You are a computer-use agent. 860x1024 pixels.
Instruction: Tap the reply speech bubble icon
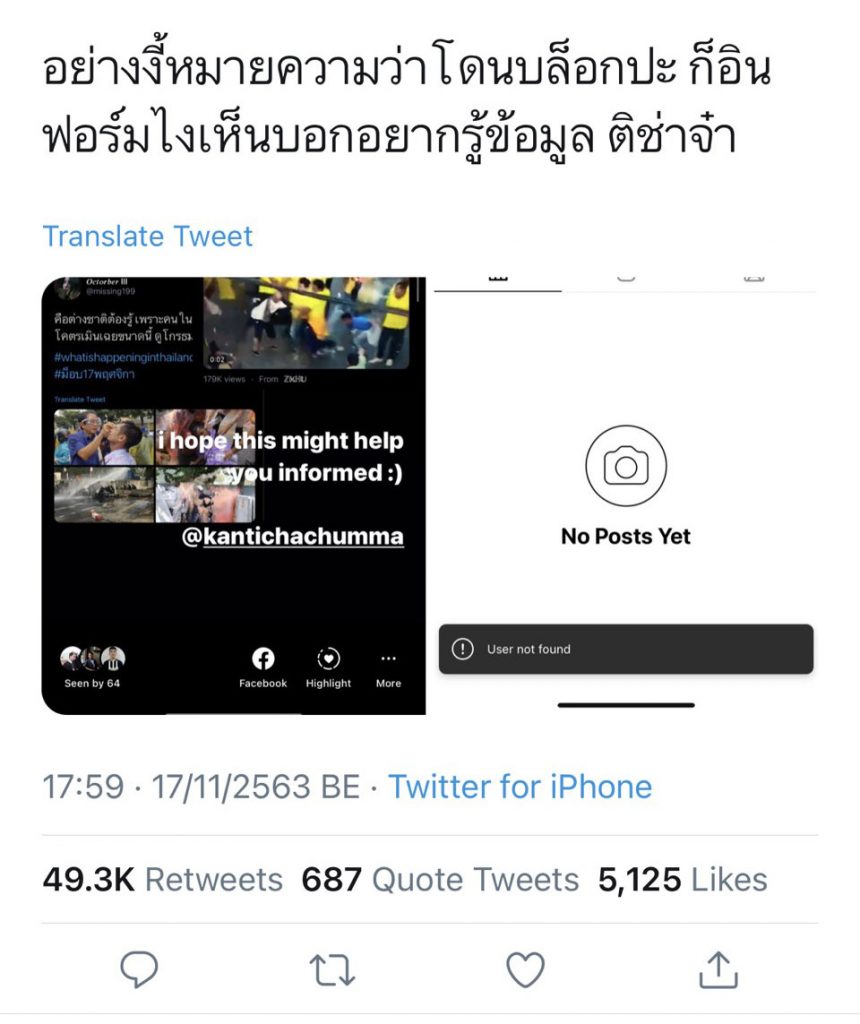click(x=139, y=969)
